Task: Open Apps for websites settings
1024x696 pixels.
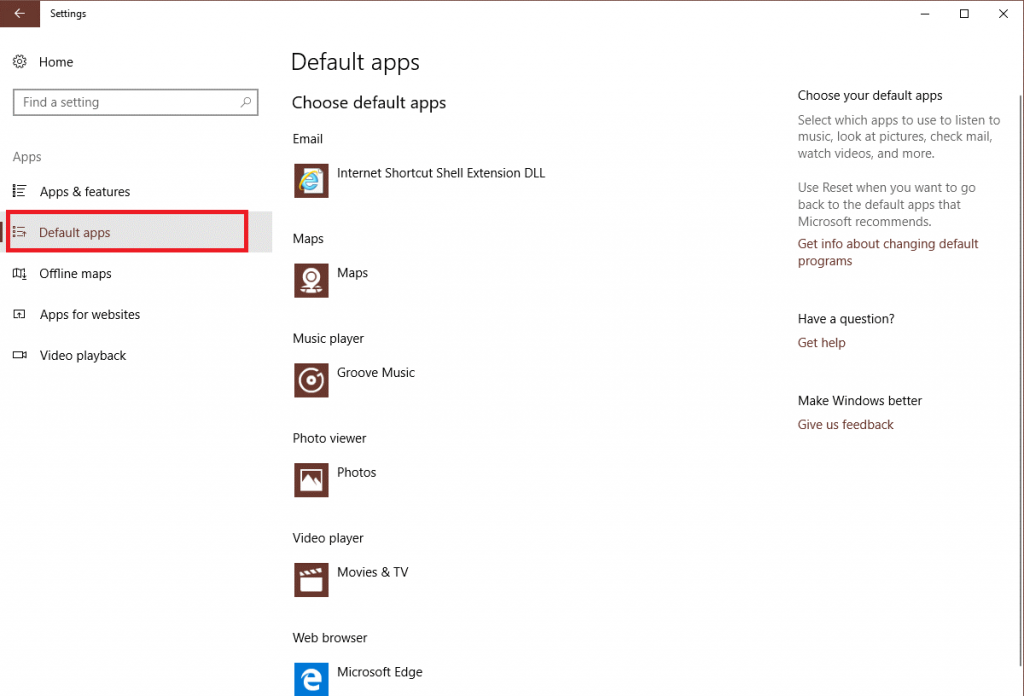Action: coord(89,315)
